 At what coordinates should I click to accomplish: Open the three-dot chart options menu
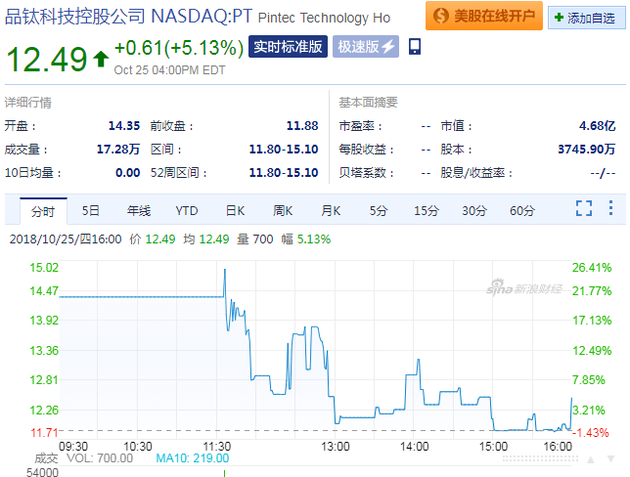(611, 208)
